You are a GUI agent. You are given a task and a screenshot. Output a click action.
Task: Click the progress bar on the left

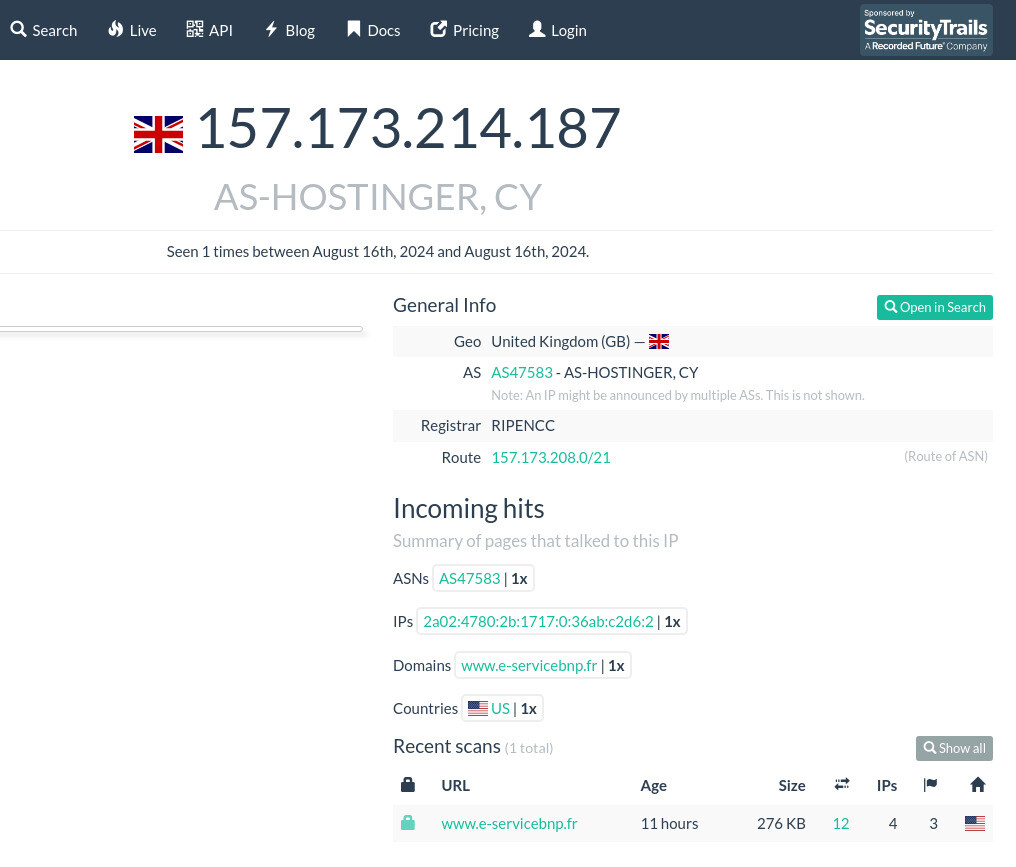click(x=181, y=329)
